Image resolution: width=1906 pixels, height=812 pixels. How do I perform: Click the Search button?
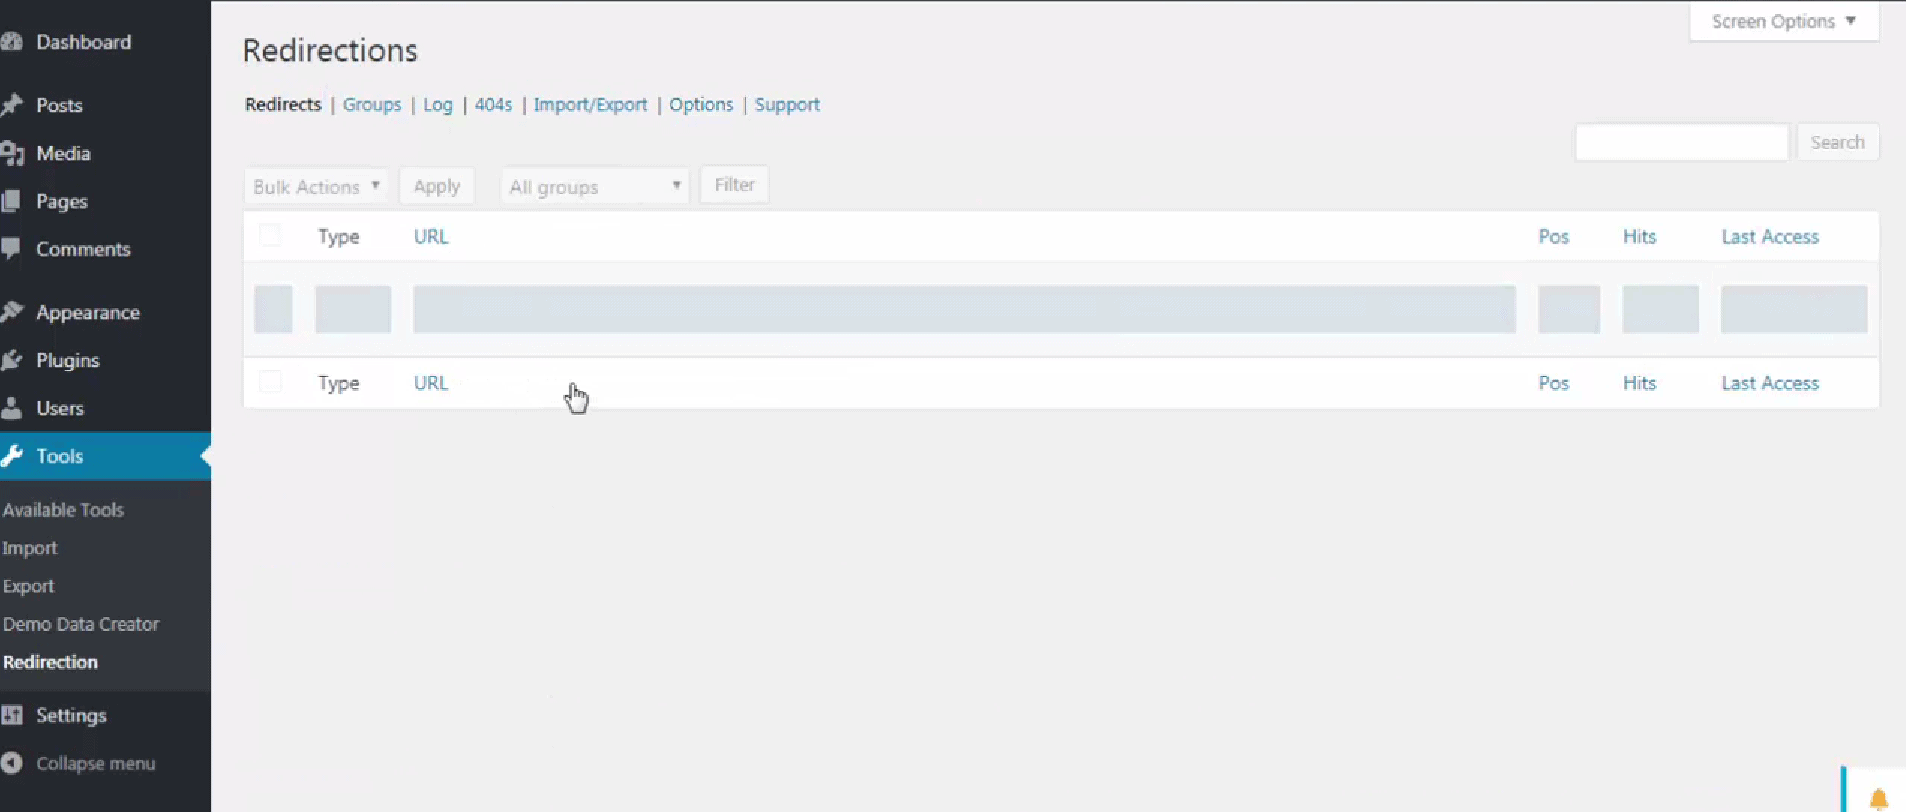pyautogui.click(x=1837, y=142)
